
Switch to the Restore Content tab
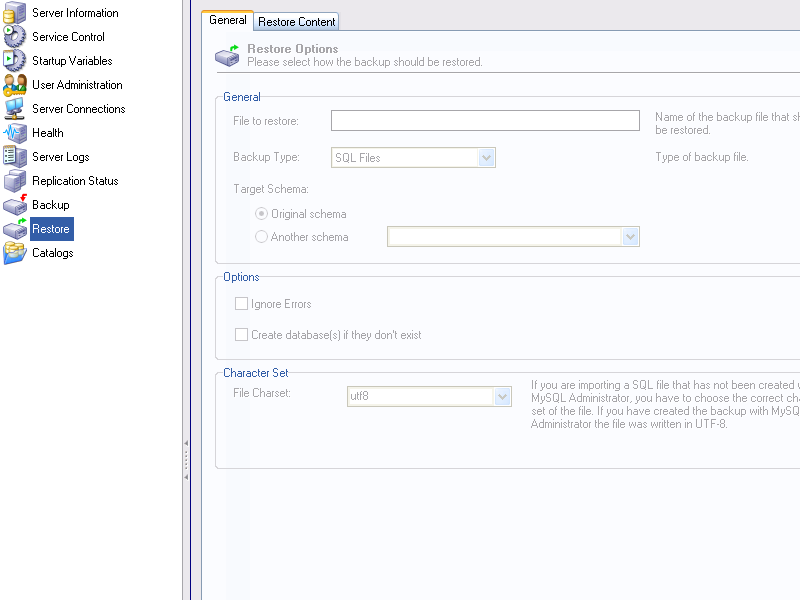click(297, 21)
